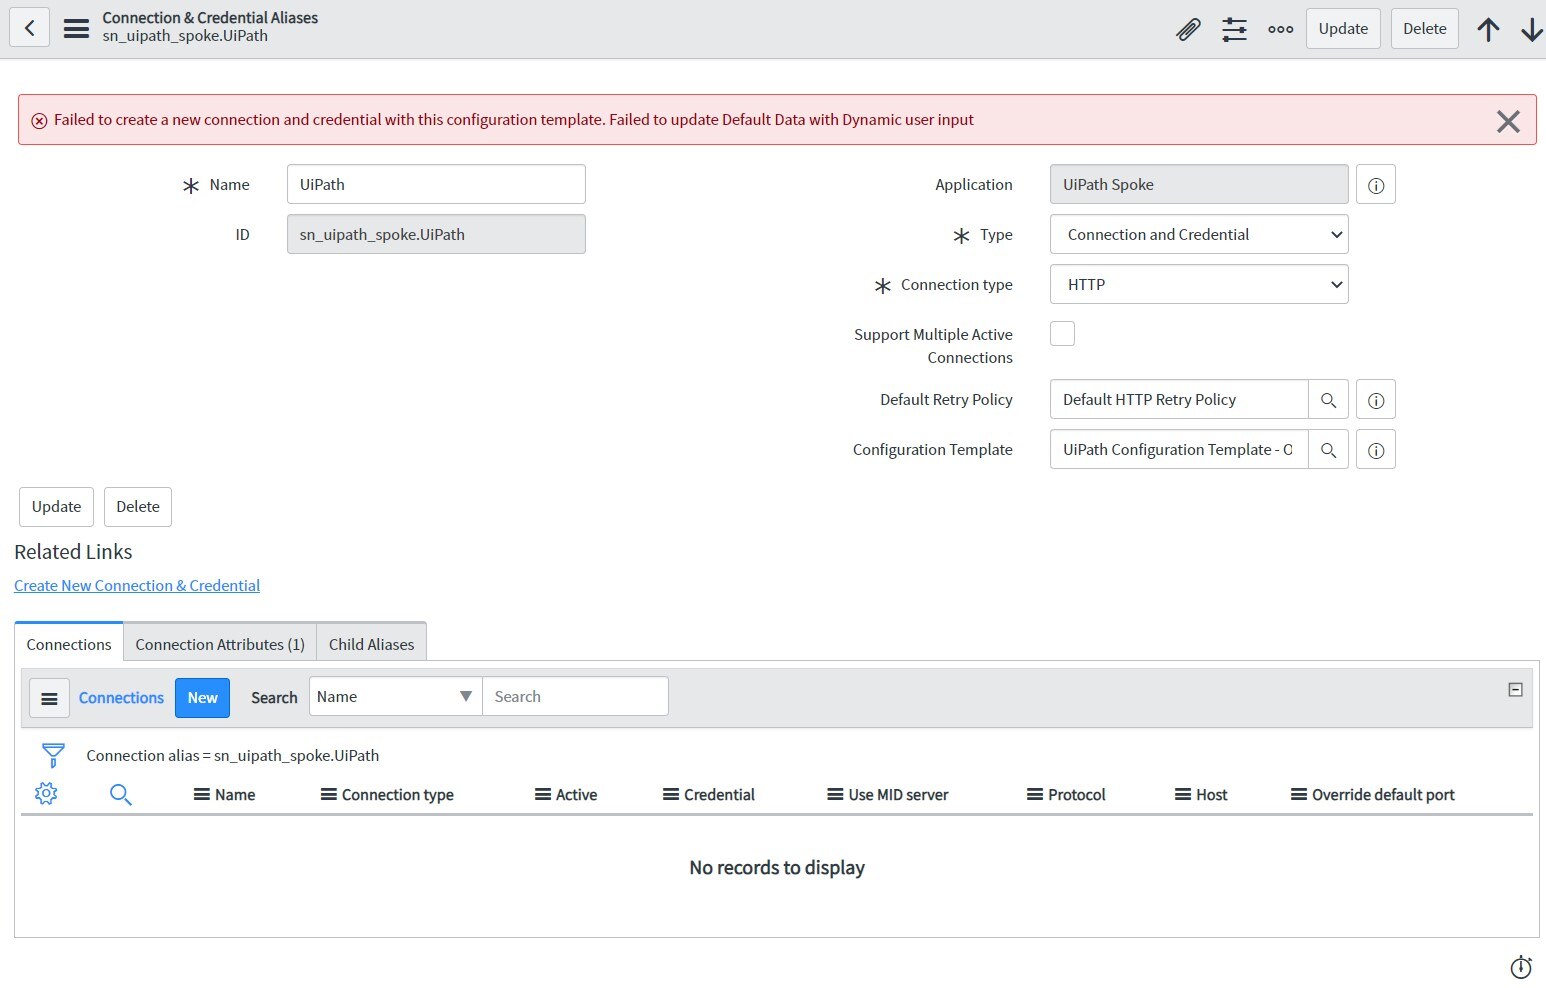The height and width of the screenshot is (988, 1546).
Task: Click the Delete button below the form
Action: tap(138, 507)
